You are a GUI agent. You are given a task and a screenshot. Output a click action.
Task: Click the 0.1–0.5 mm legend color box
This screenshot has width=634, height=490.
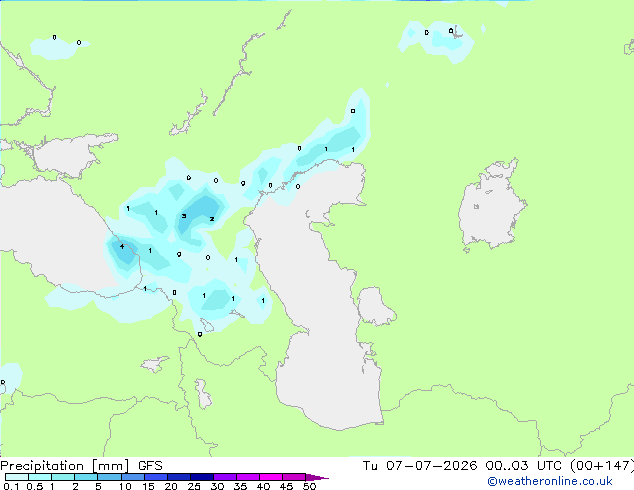point(17,477)
